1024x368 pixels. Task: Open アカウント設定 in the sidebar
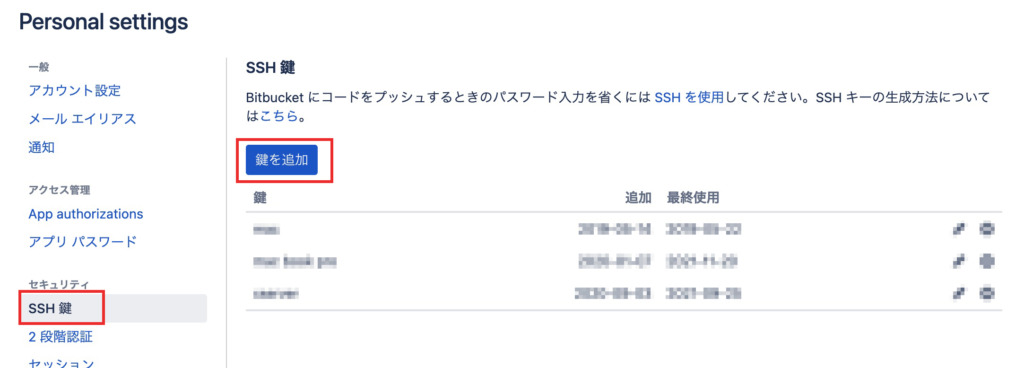pyautogui.click(x=74, y=91)
